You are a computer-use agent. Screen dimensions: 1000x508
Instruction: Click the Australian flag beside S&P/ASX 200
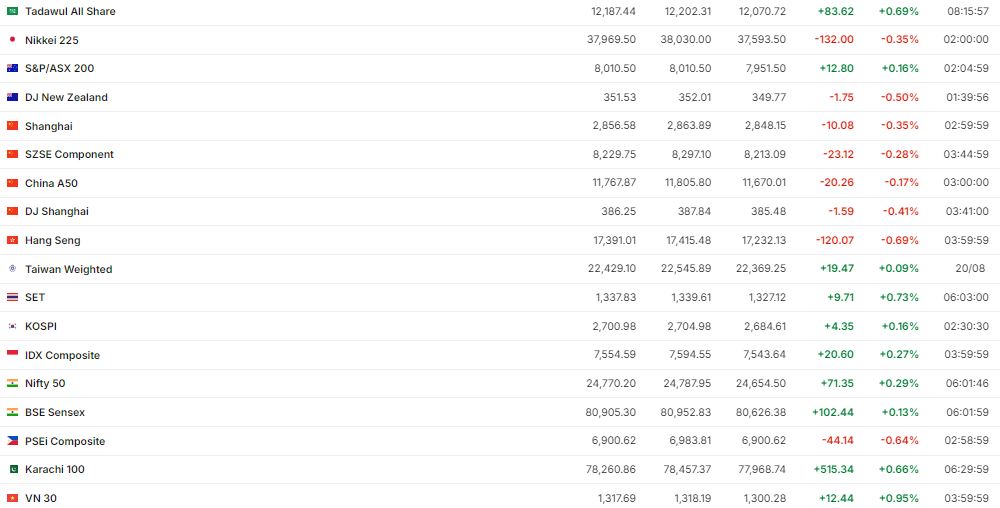[x=12, y=68]
